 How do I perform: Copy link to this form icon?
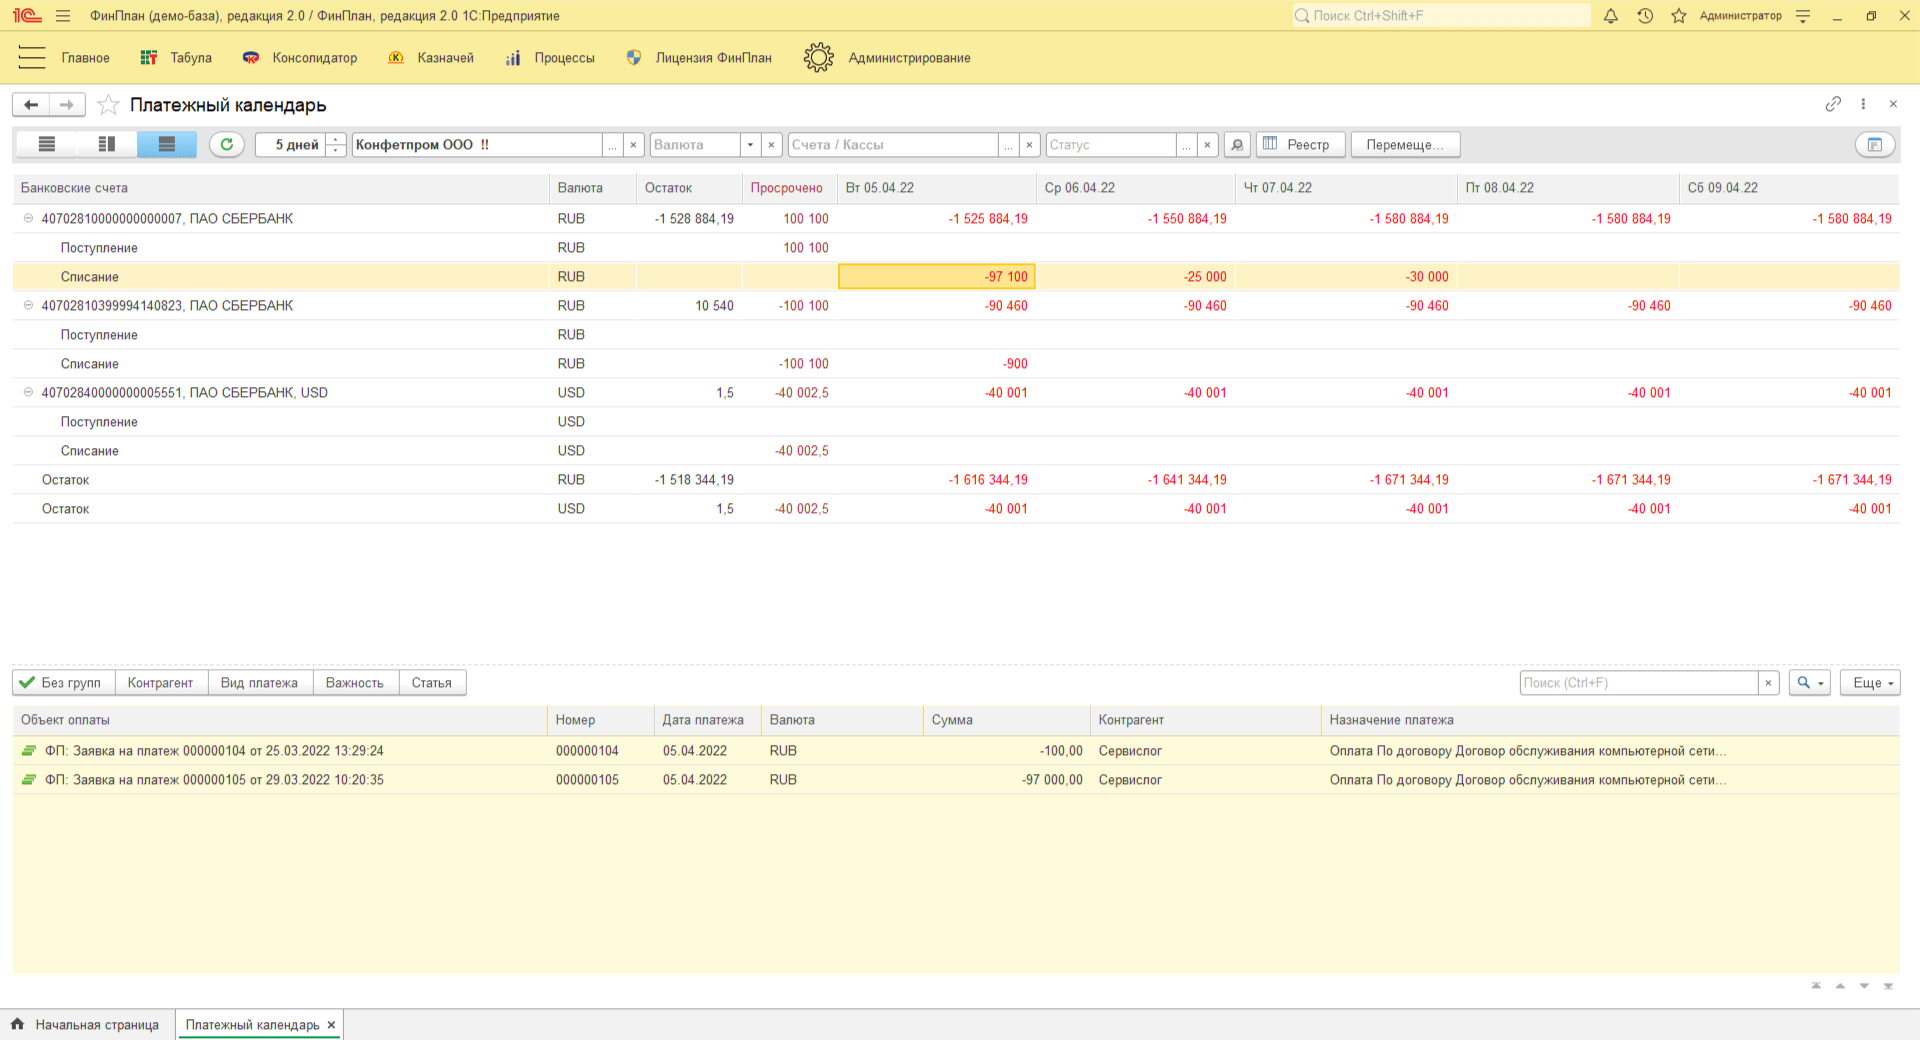pyautogui.click(x=1832, y=104)
